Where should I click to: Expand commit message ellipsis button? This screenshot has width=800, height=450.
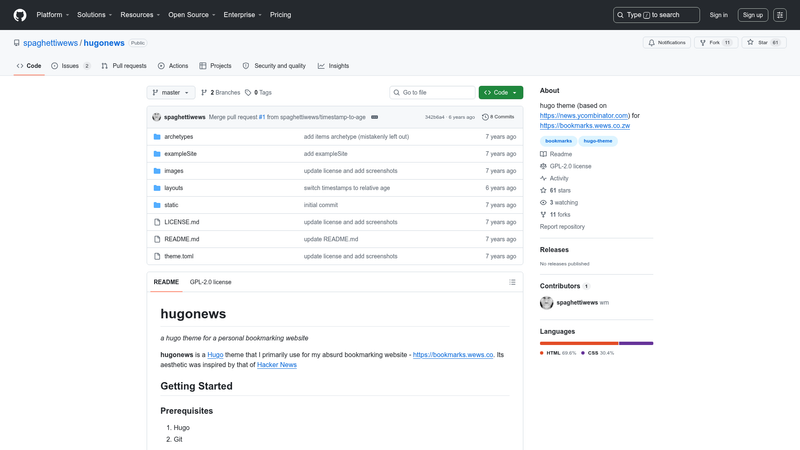374,117
